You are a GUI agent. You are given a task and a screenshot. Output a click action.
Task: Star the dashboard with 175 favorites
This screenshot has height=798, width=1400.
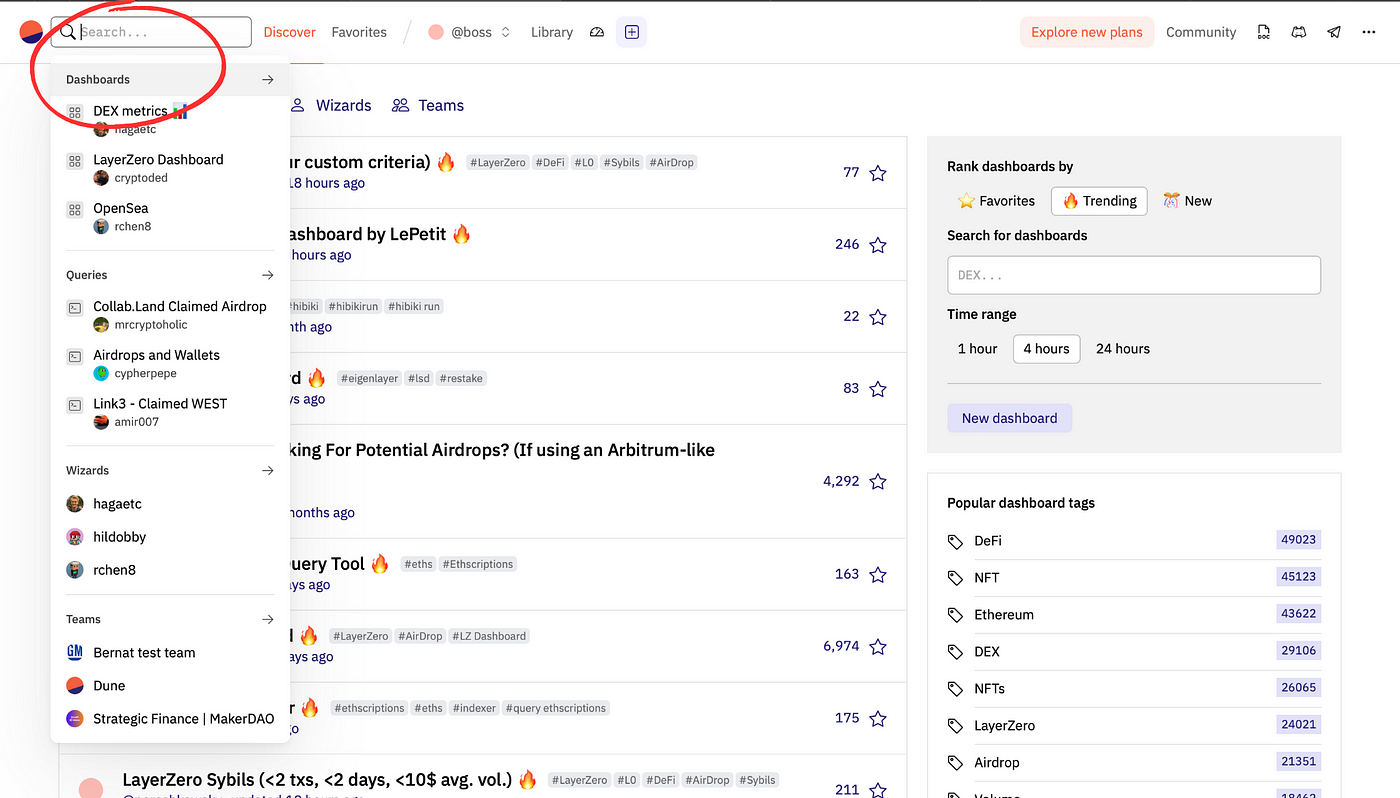[878, 718]
